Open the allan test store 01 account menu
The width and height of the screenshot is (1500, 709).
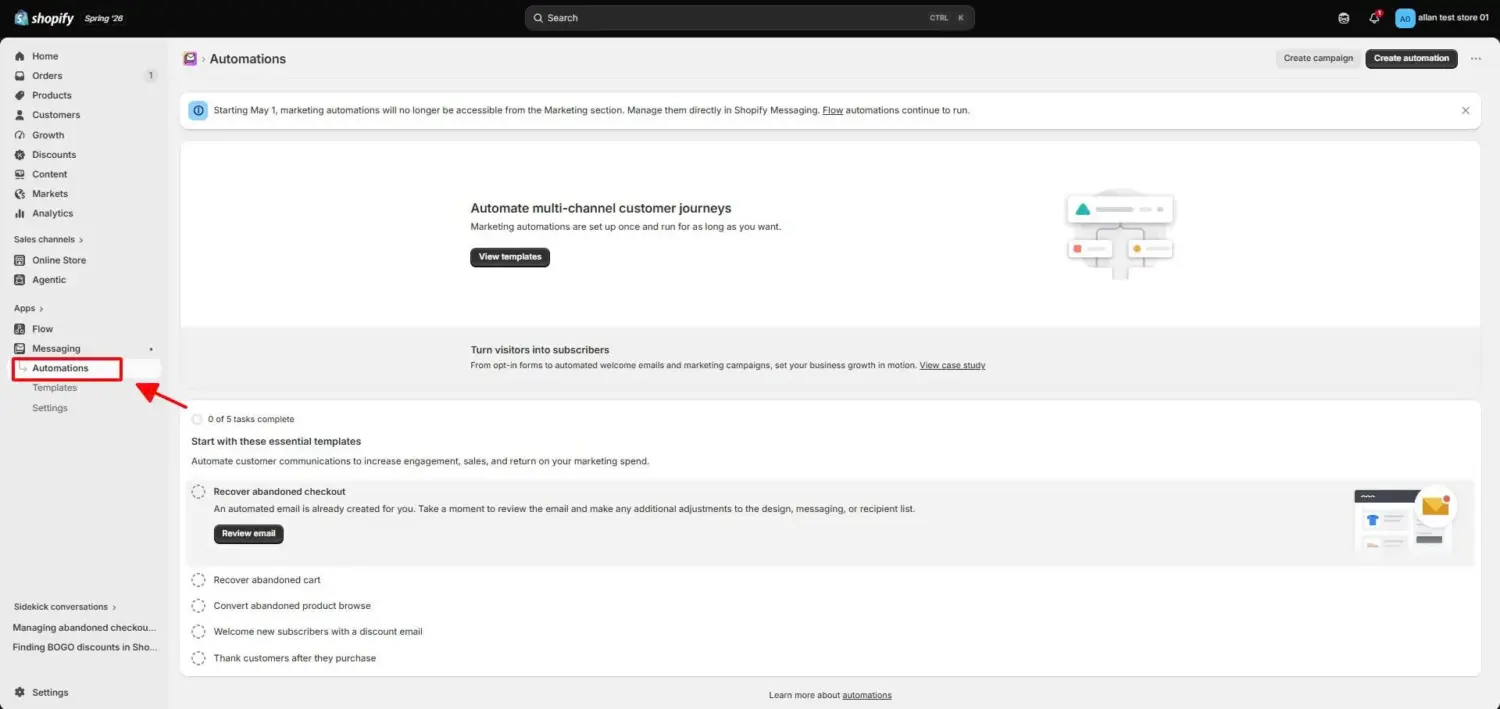click(1442, 18)
